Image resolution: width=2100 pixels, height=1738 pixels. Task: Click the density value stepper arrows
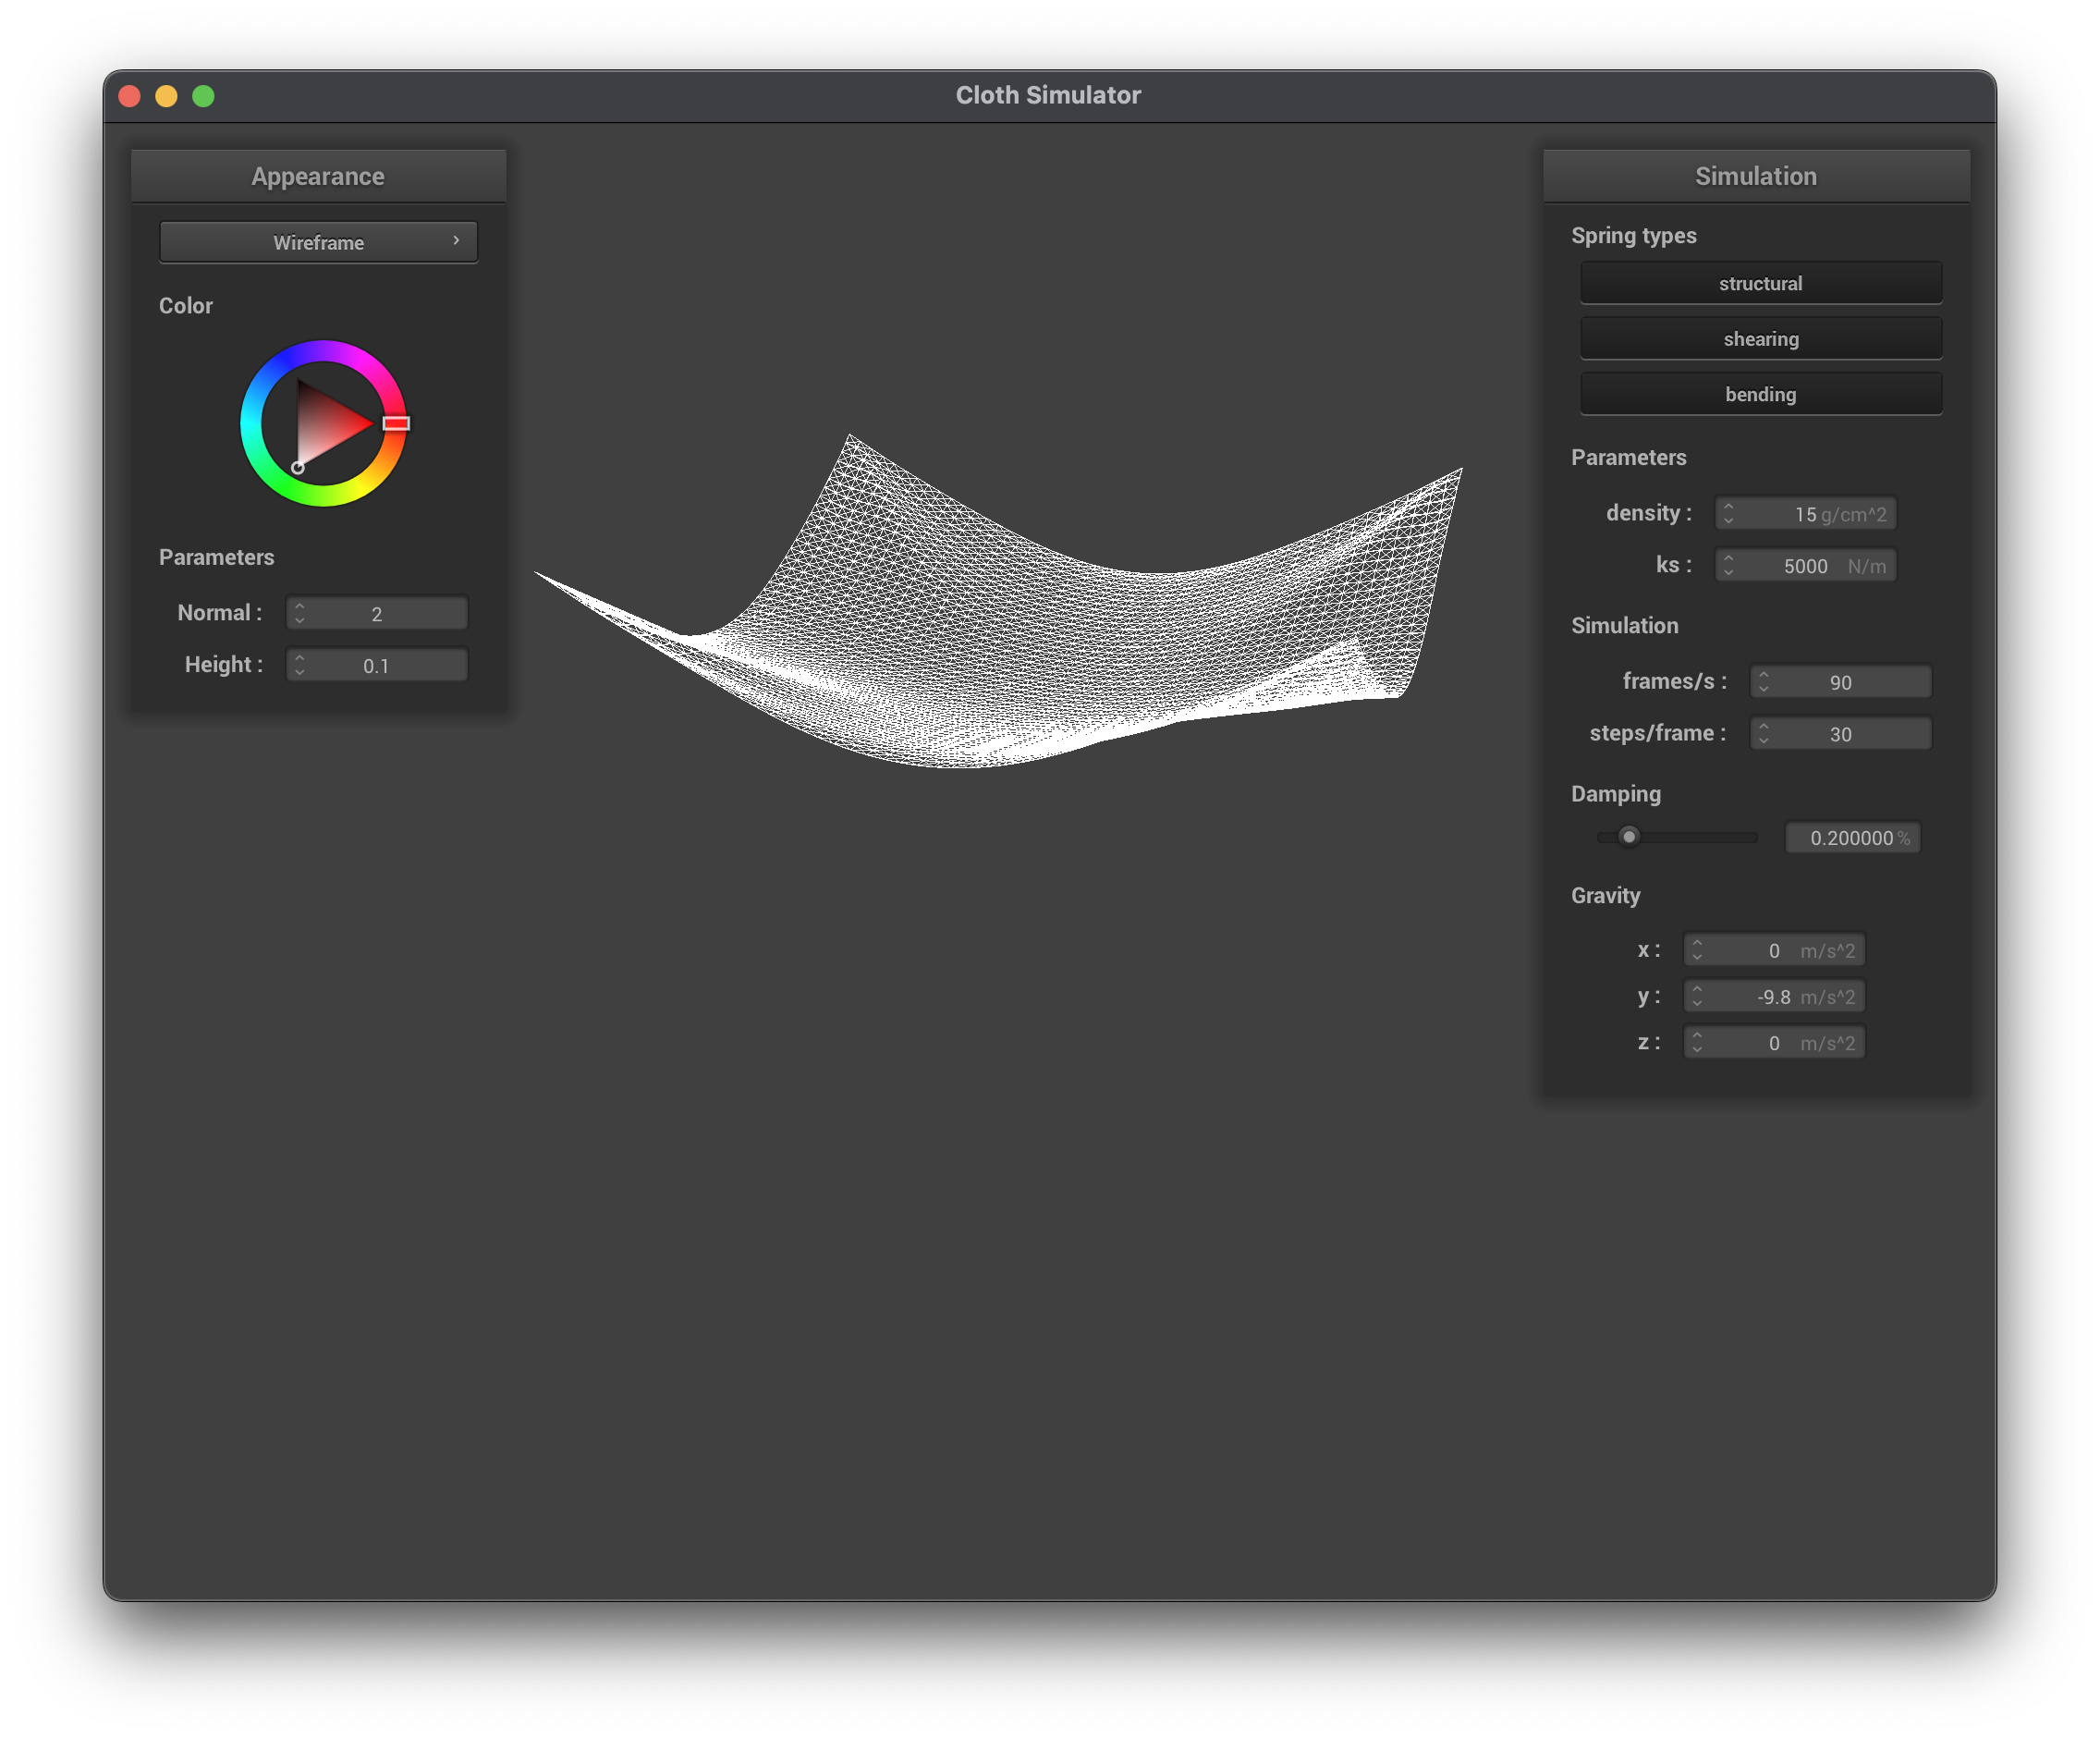point(1728,513)
